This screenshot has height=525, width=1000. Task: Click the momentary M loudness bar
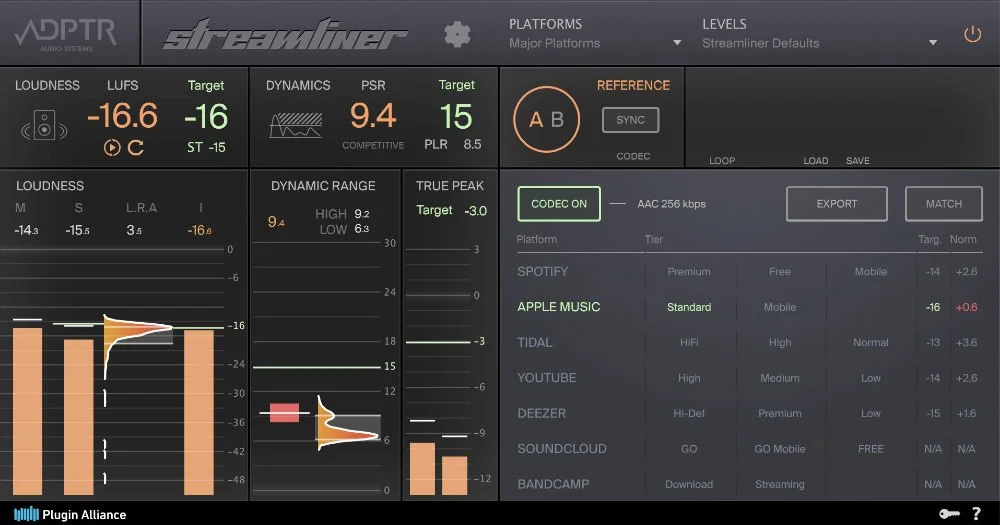(x=27, y=411)
